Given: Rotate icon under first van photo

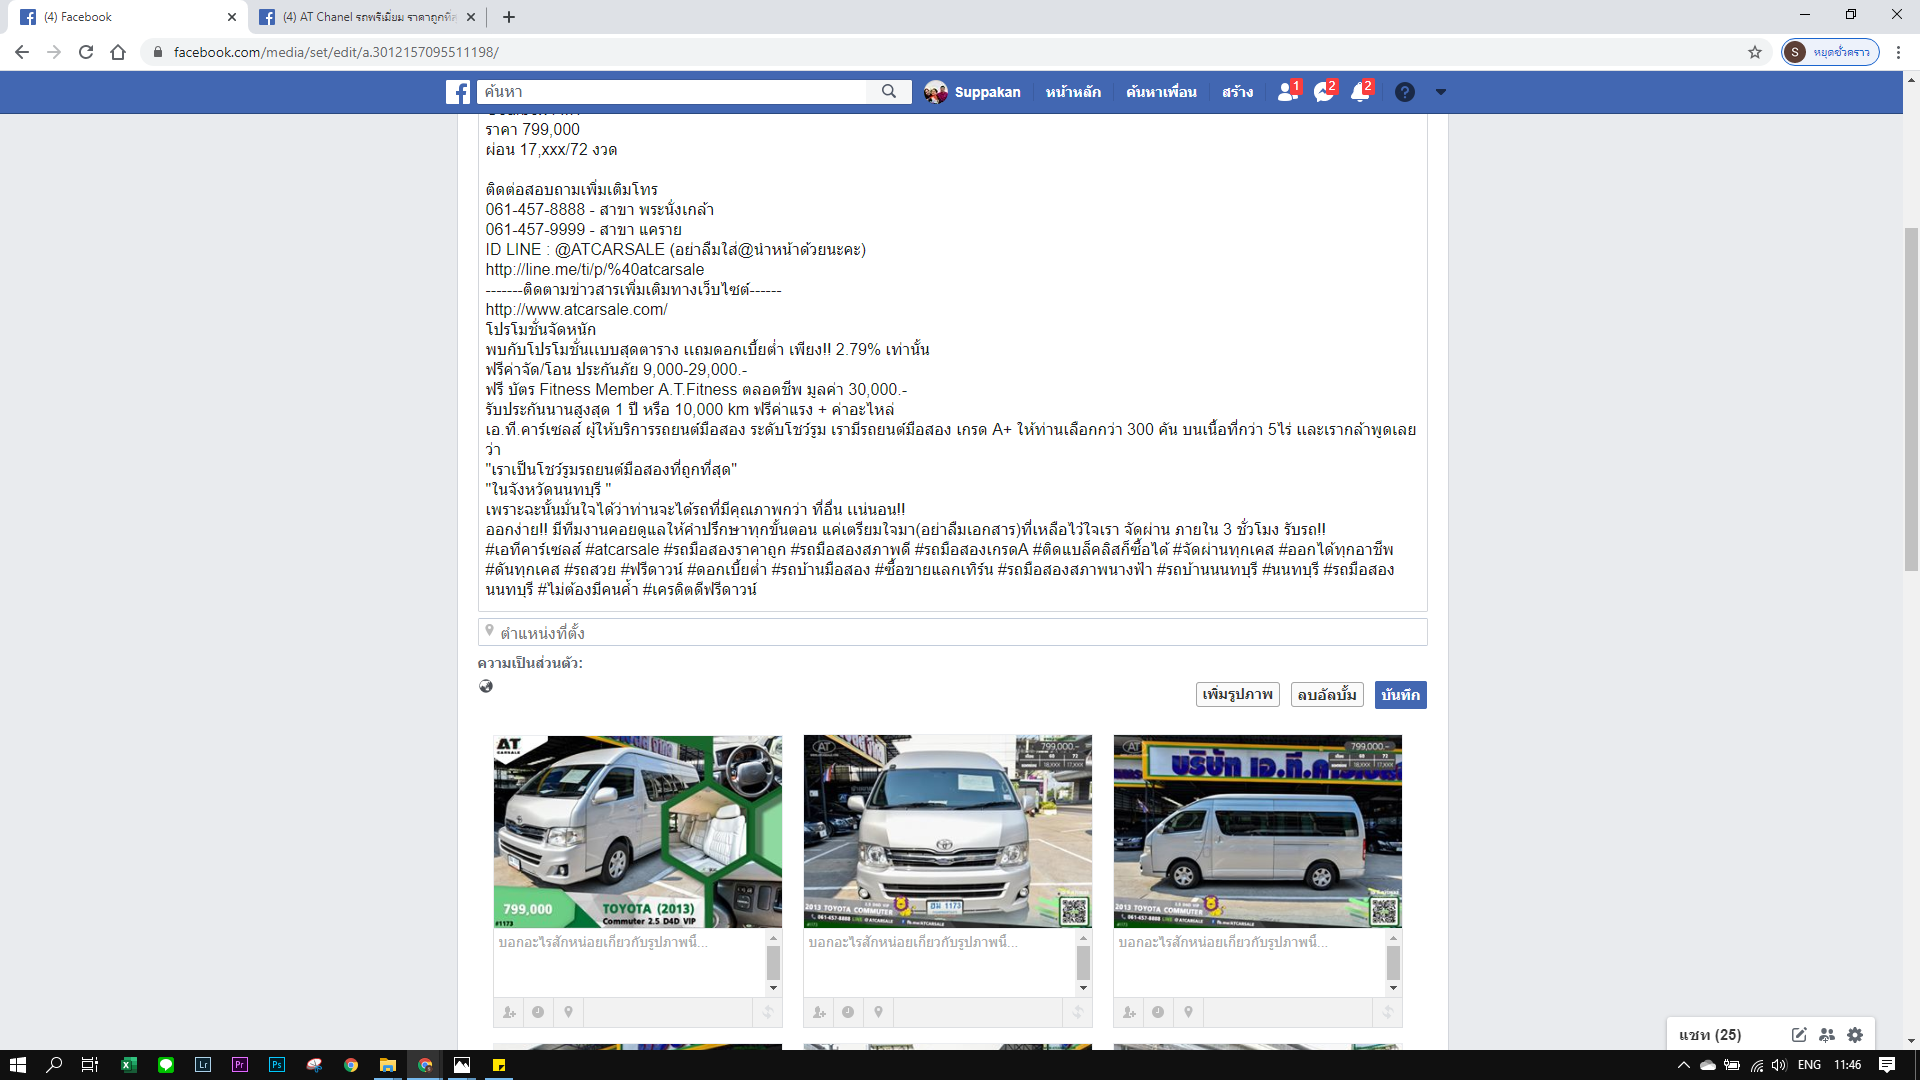Looking at the screenshot, I should [x=768, y=1012].
